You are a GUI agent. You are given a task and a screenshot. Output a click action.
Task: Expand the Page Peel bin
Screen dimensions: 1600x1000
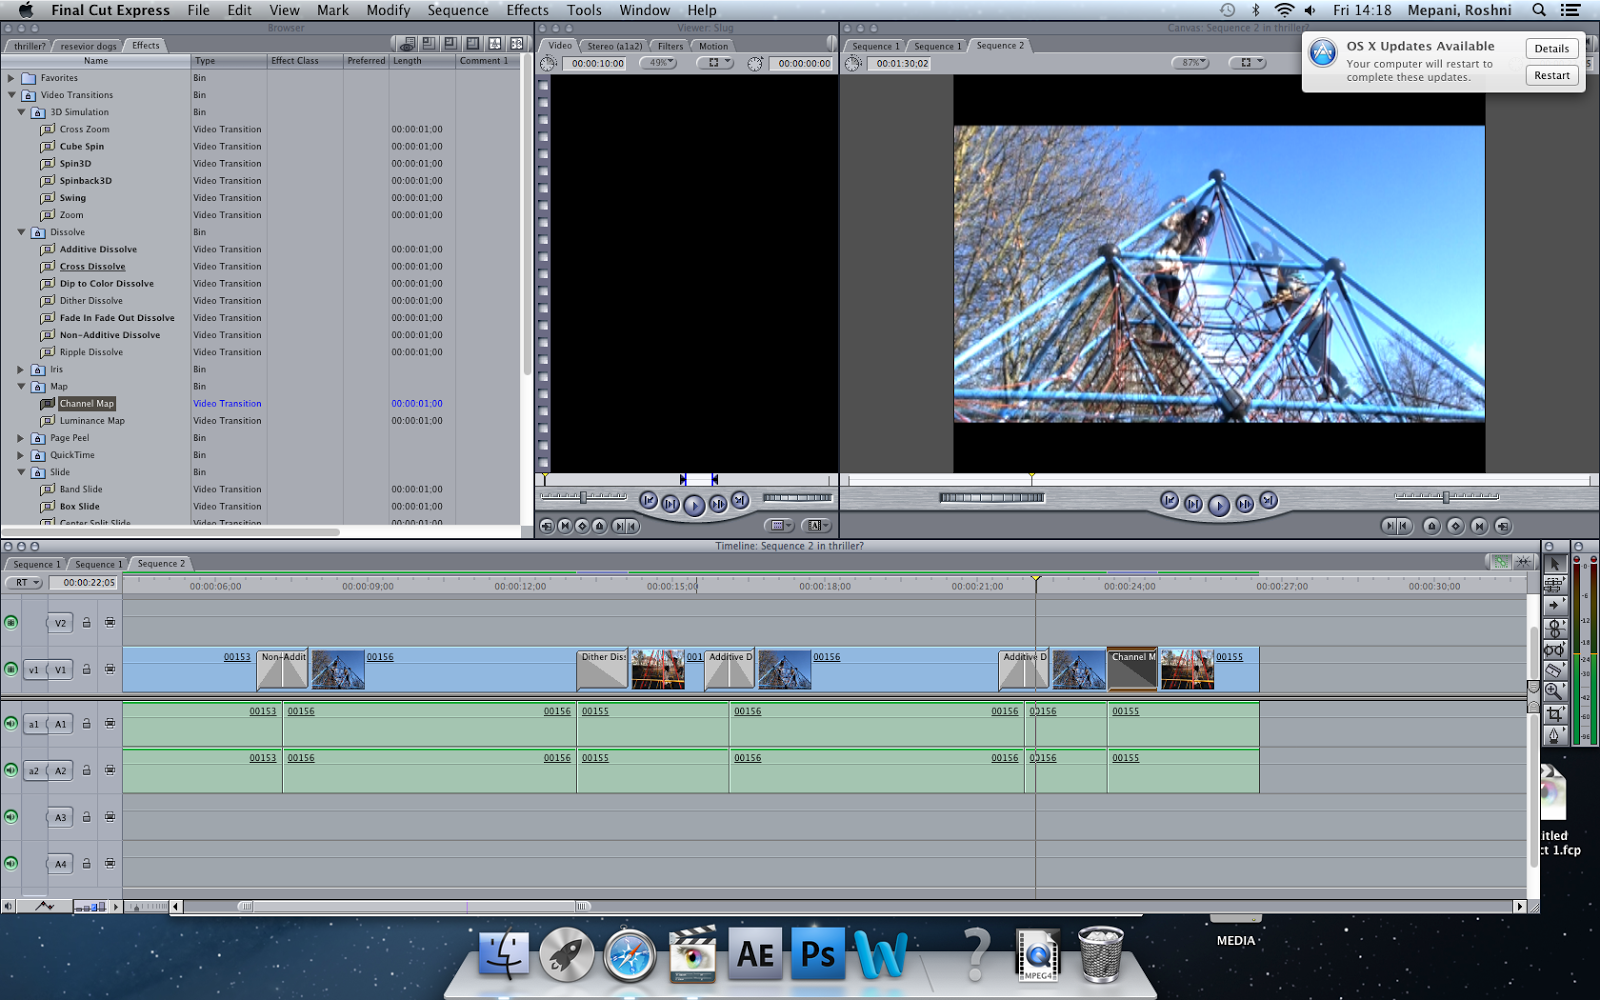click(x=21, y=438)
